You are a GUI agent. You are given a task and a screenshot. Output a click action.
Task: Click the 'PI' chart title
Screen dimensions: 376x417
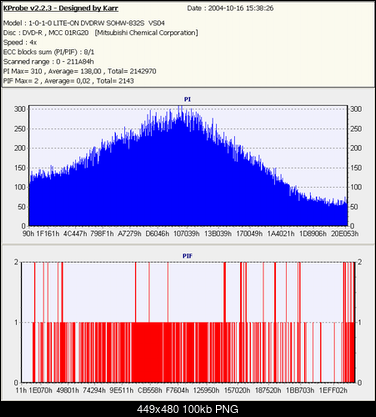[x=187, y=99]
